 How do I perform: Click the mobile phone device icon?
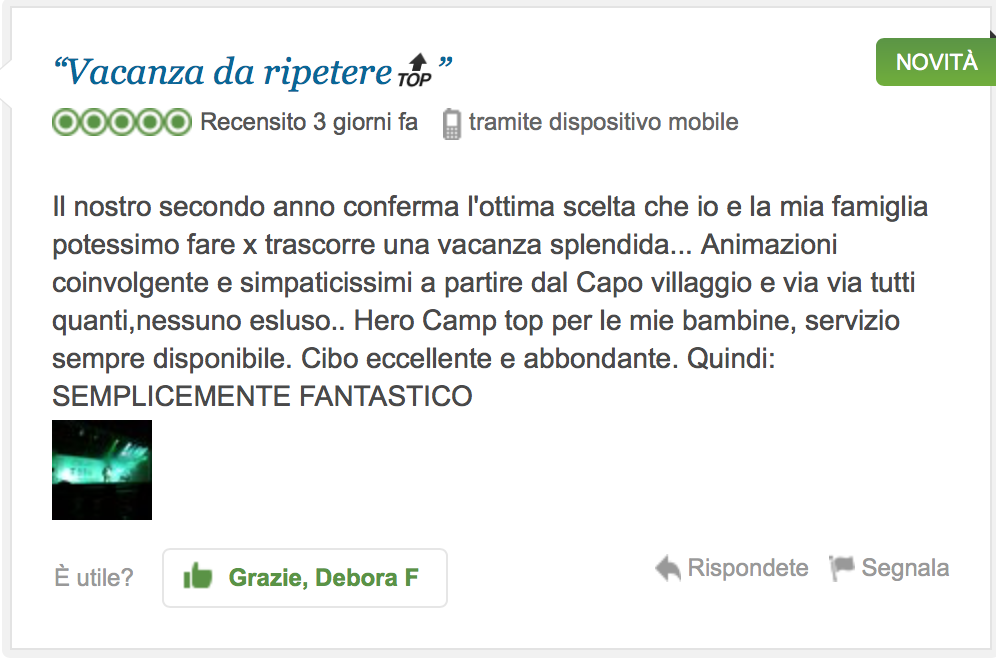(451, 124)
